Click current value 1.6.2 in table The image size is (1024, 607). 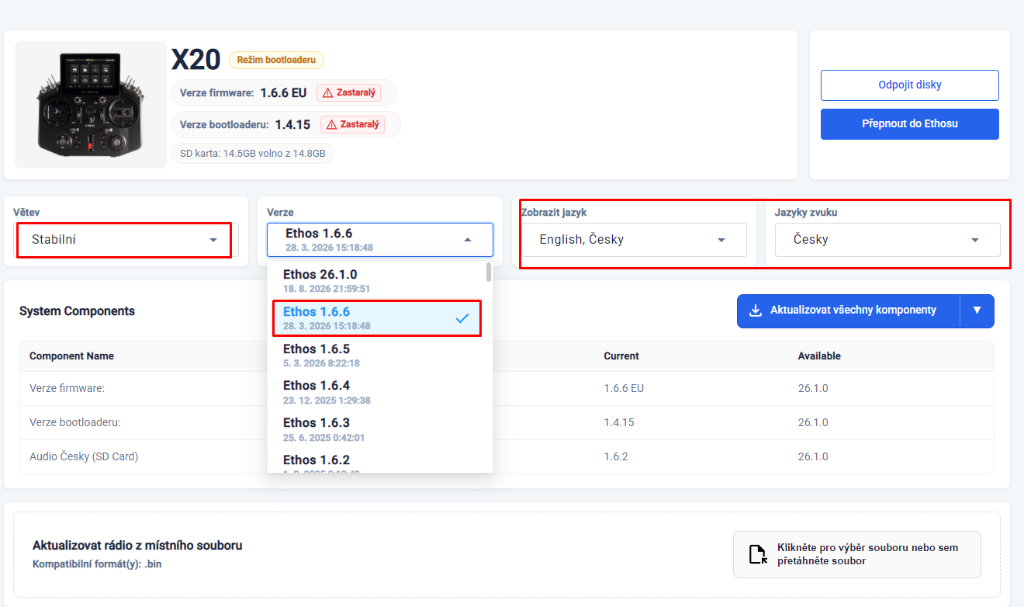(x=616, y=456)
